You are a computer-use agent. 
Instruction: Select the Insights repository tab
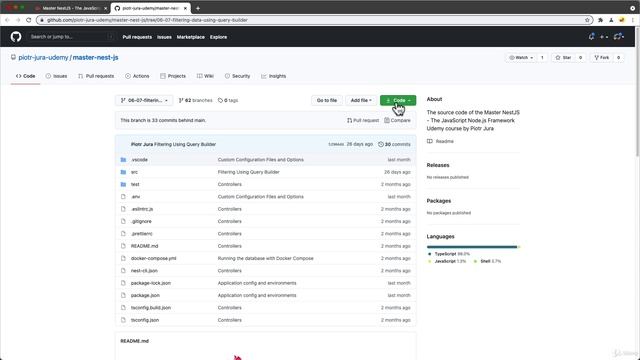coord(273,76)
